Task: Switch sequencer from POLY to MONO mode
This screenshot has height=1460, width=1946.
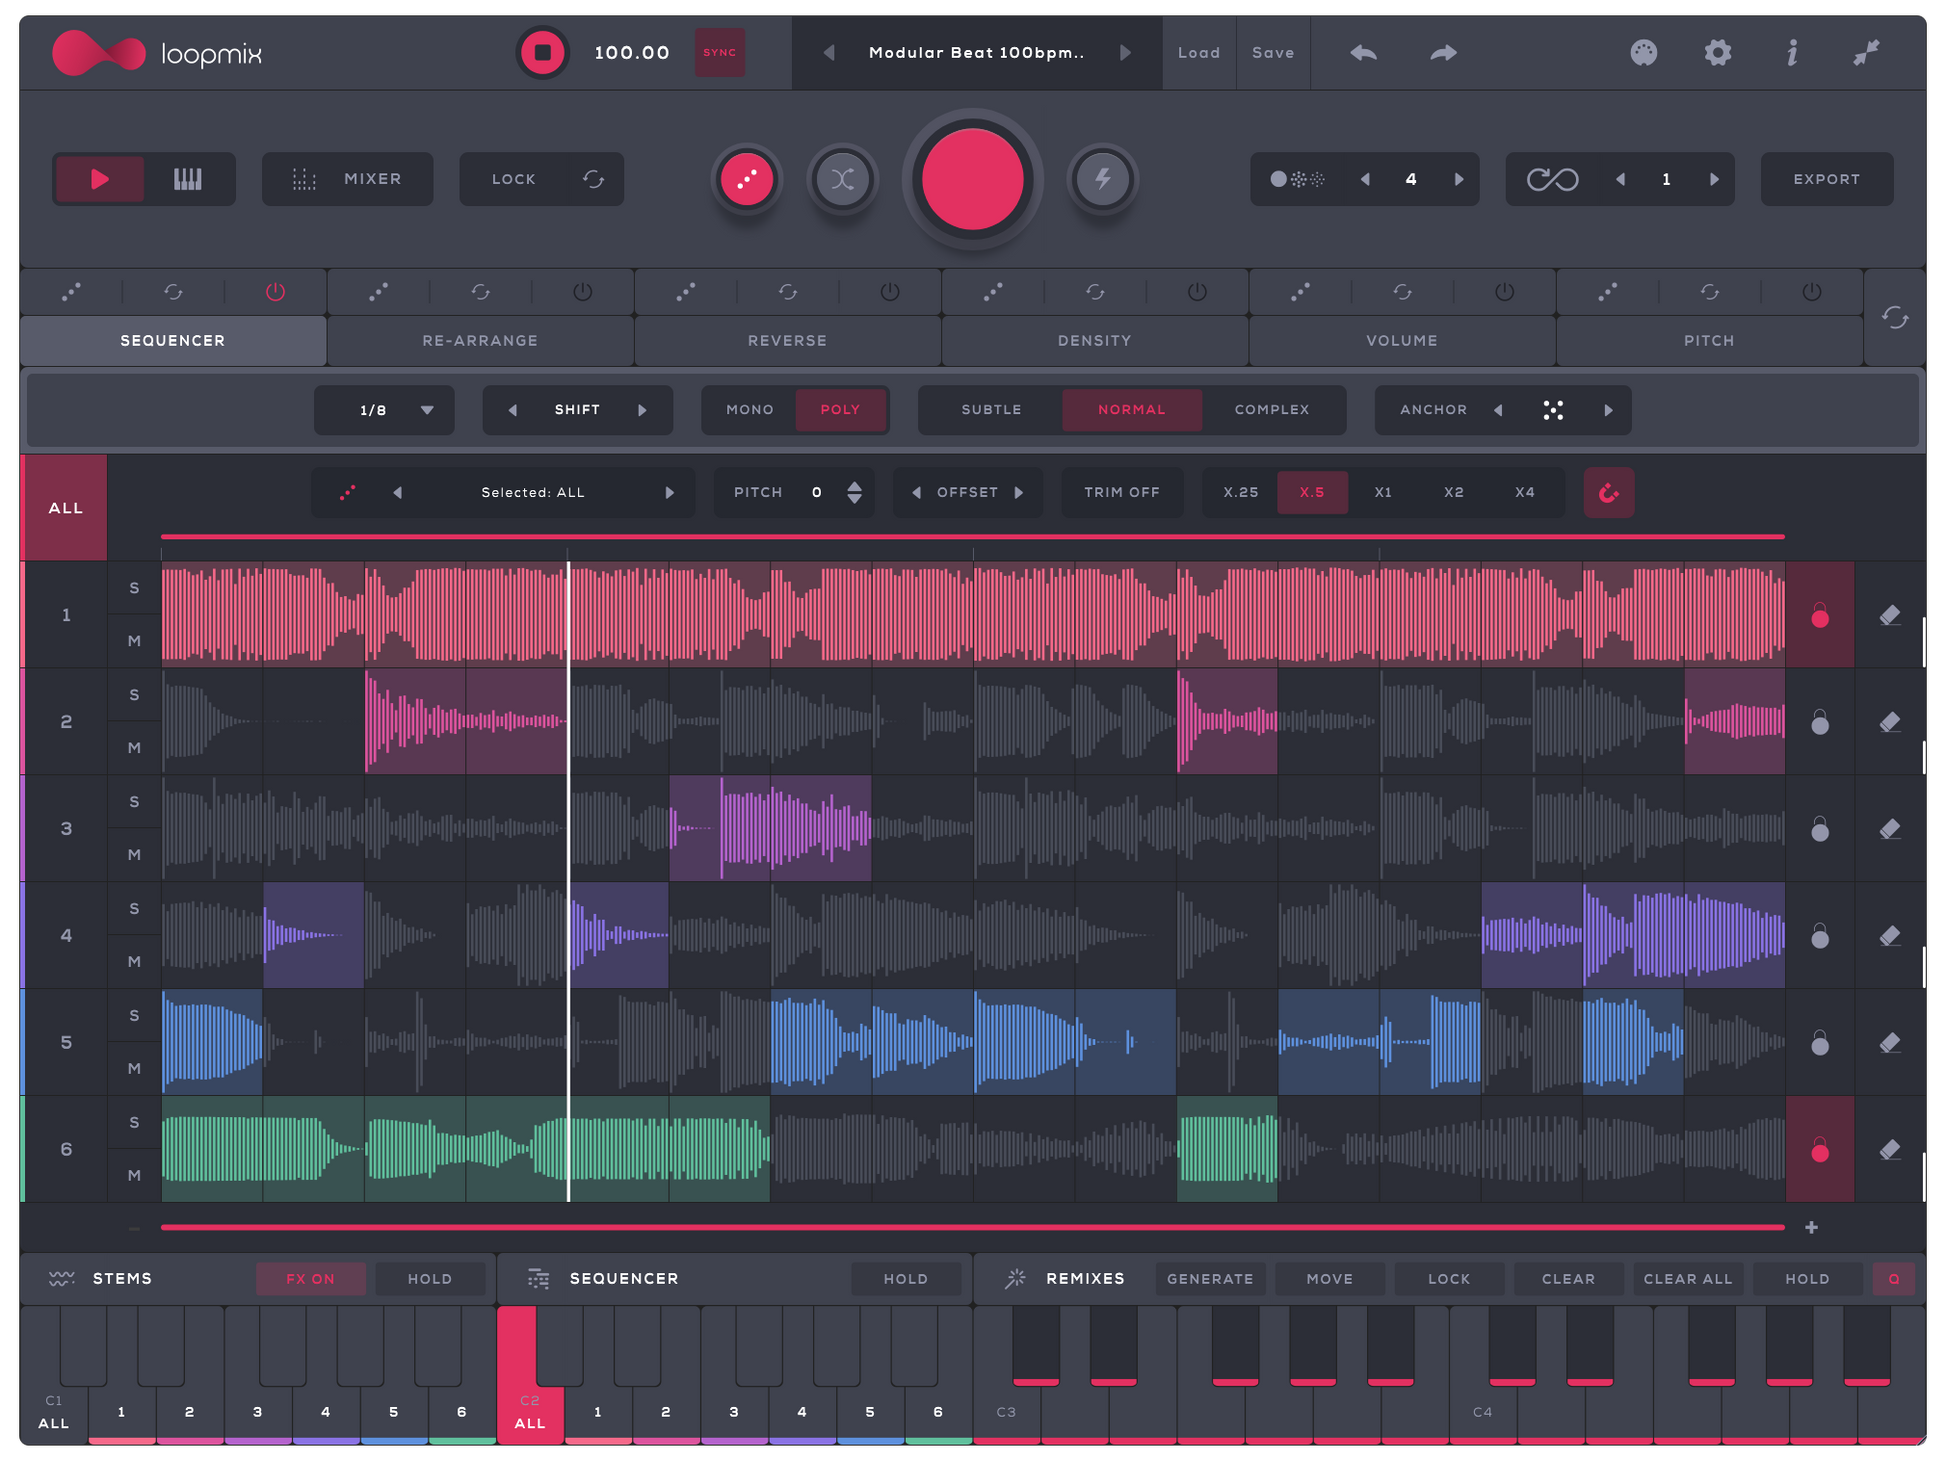Action: (748, 410)
